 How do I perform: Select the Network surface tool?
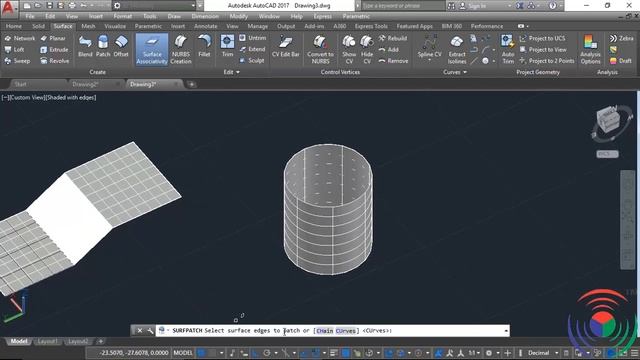(20, 38)
